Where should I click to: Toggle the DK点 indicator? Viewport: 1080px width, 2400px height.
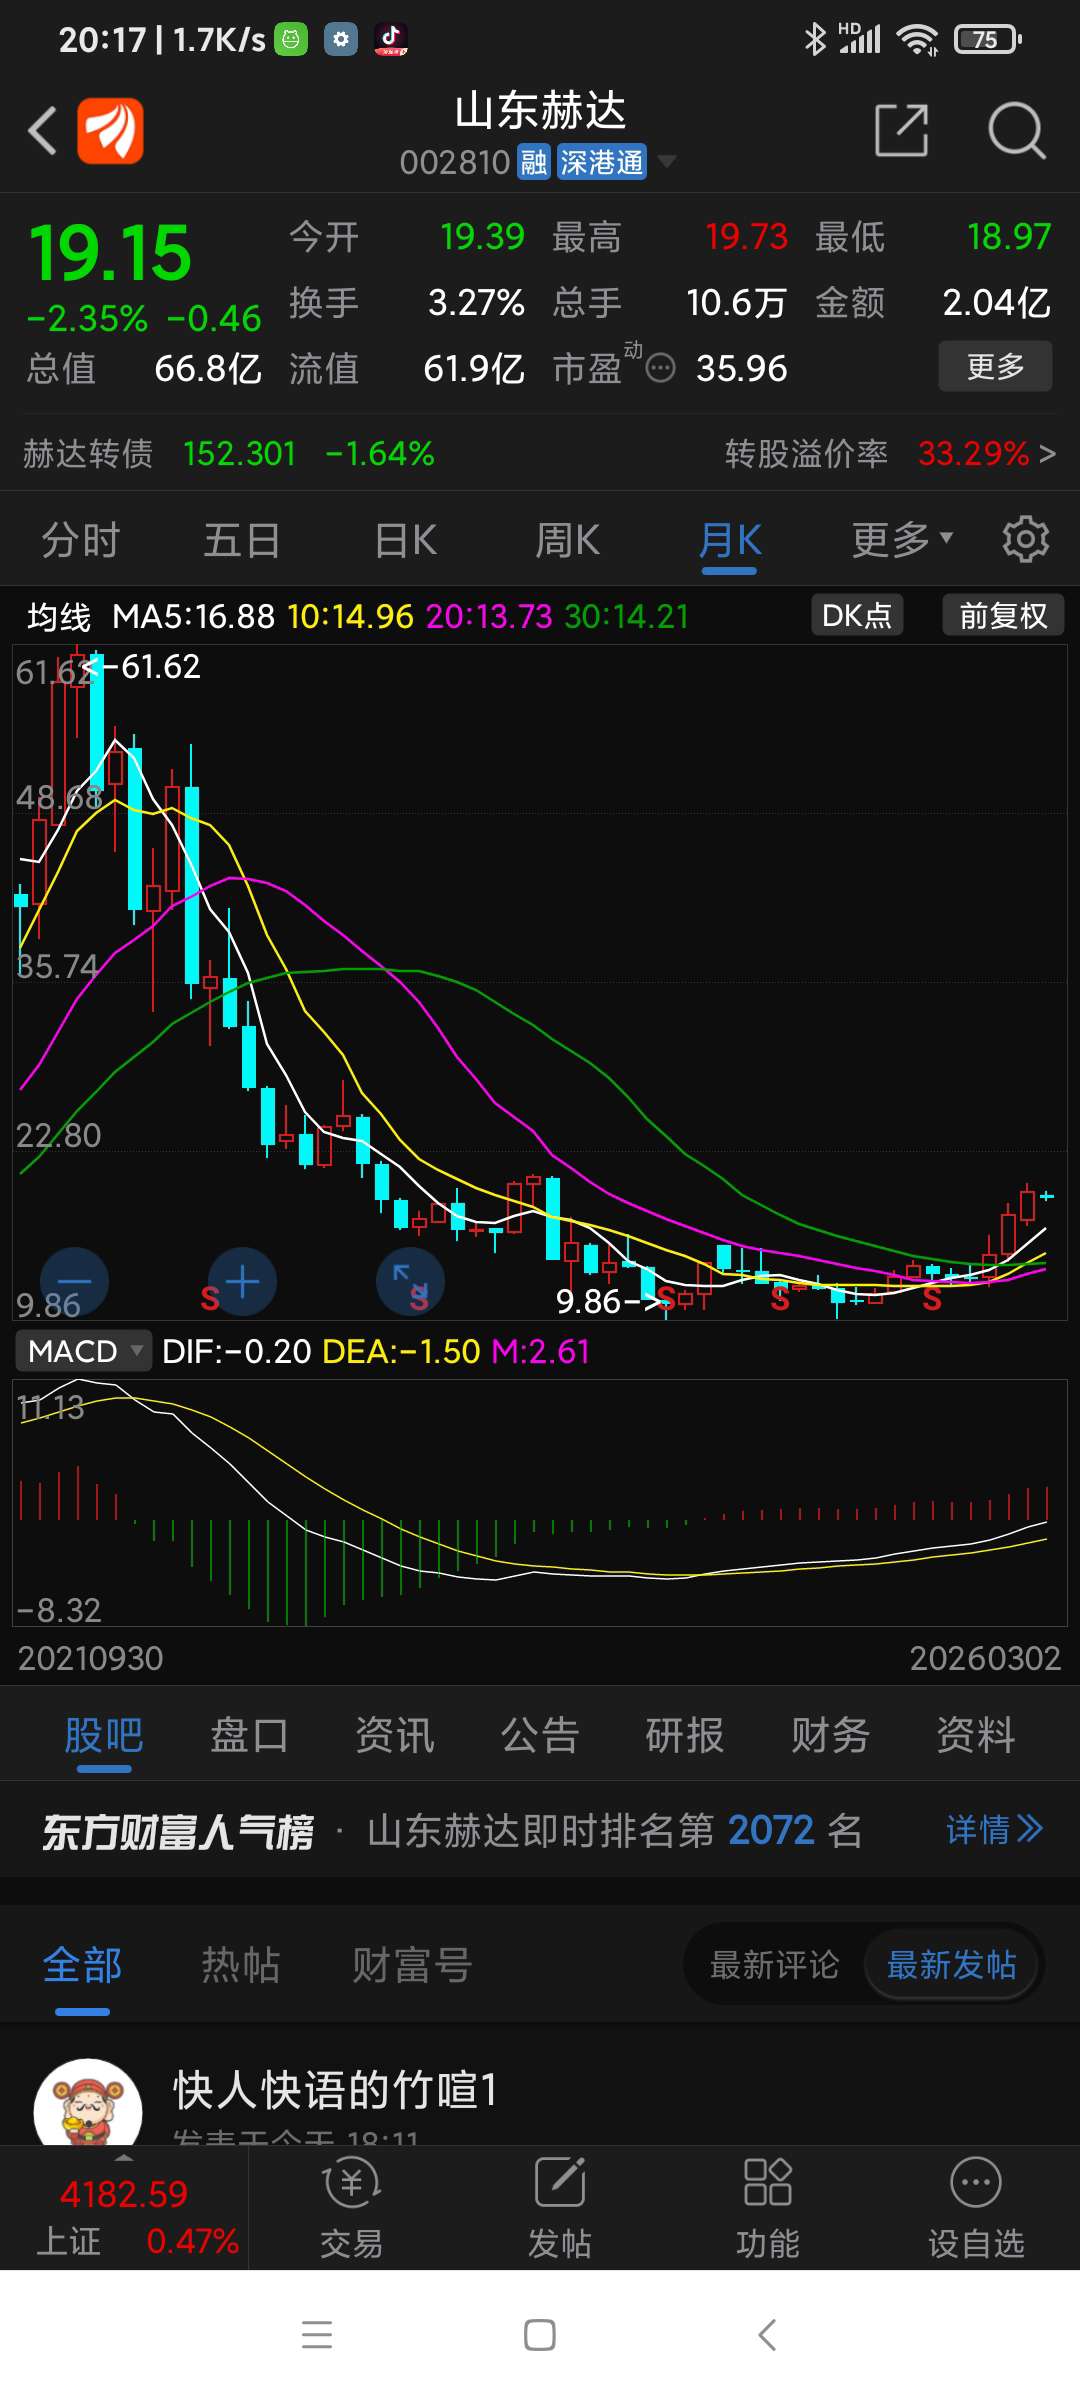(857, 615)
